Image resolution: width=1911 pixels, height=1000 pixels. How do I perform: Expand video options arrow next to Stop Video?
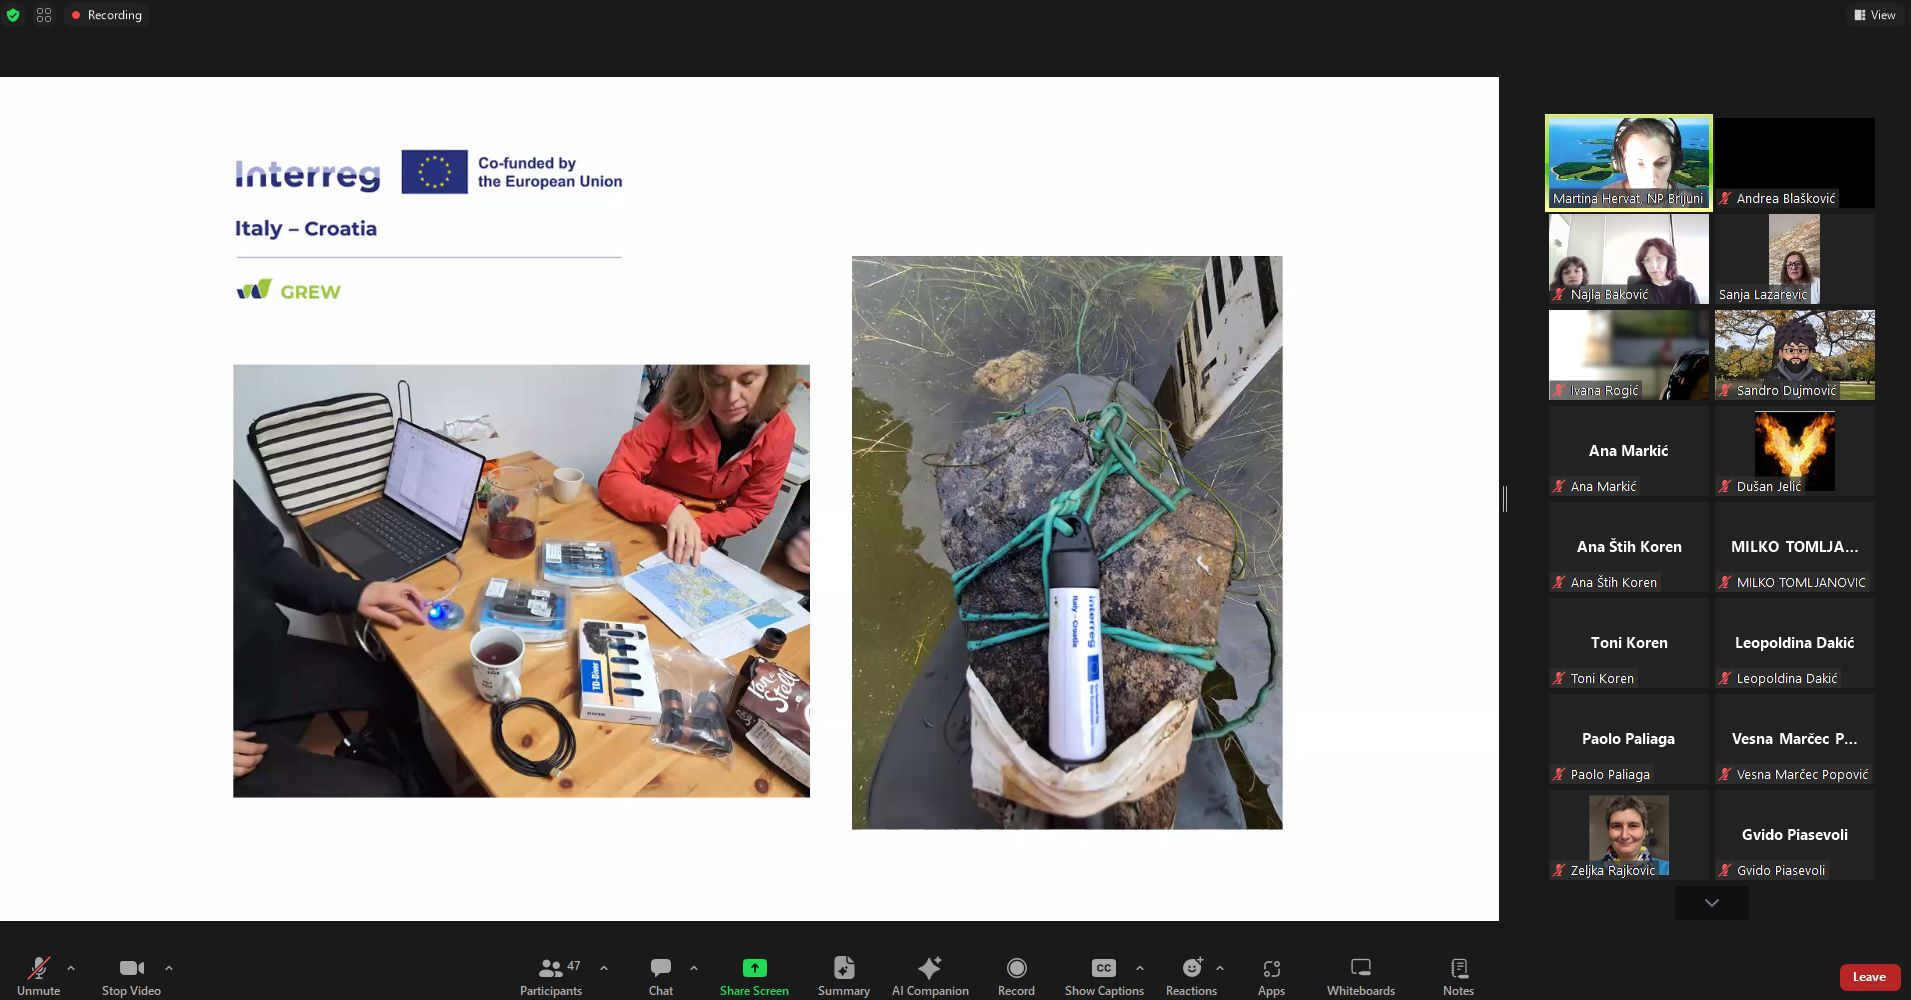(169, 968)
